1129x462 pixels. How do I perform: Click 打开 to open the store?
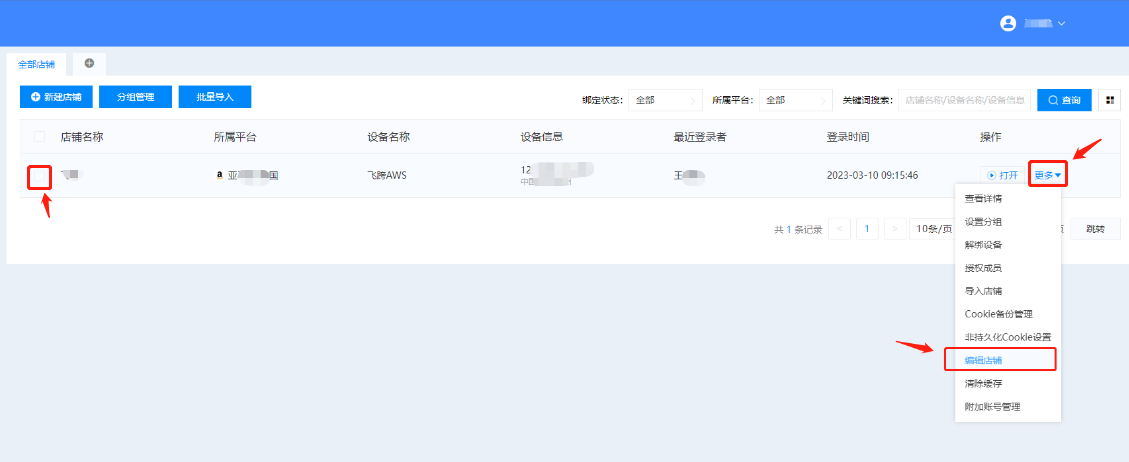1003,175
